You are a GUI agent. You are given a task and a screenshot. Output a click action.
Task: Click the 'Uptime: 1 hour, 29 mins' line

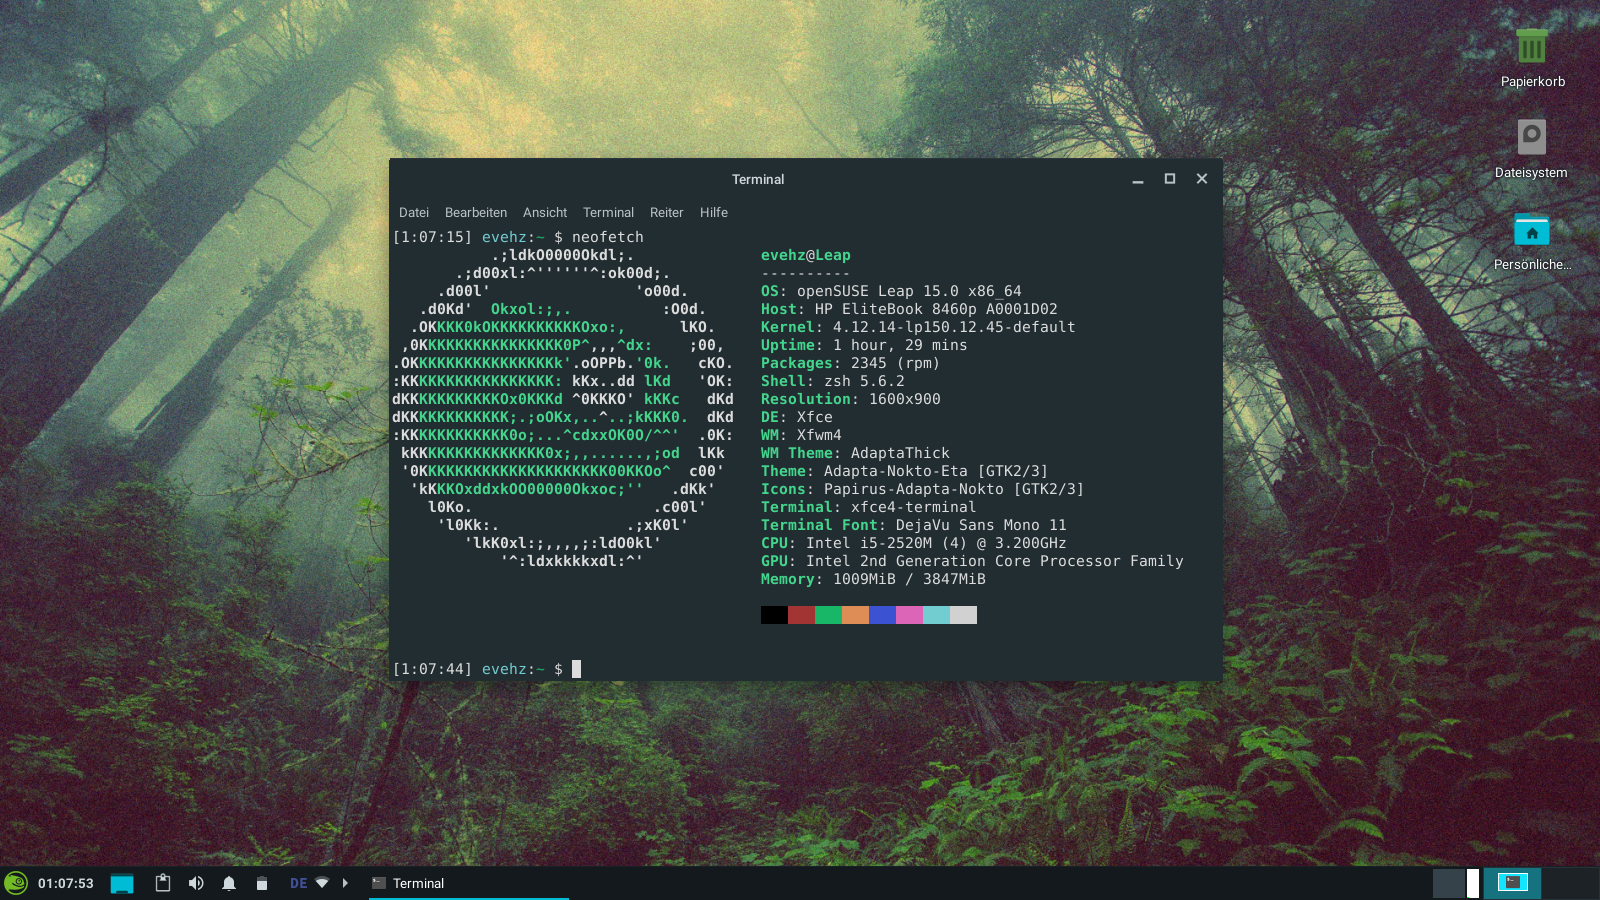[864, 345]
